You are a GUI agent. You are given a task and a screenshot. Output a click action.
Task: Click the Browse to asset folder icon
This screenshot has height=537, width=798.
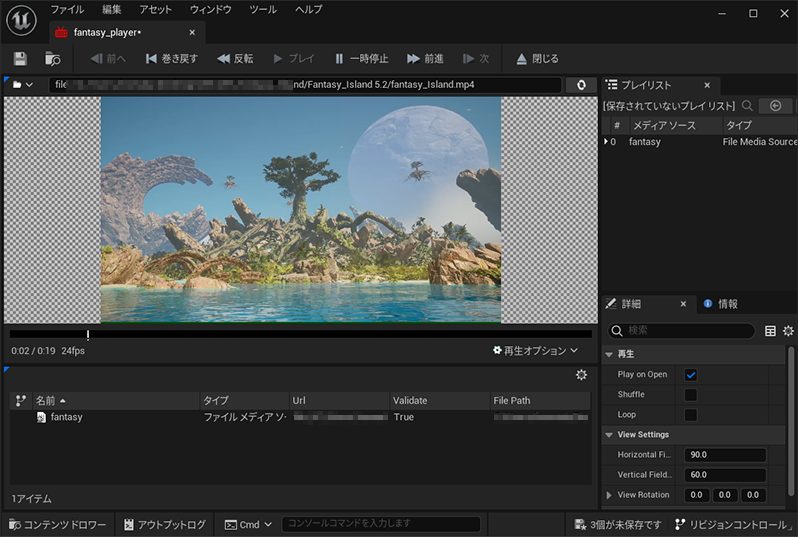[52, 59]
